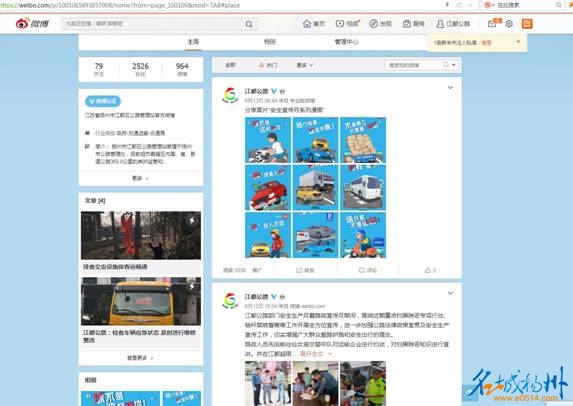573x406 pixels.
Task: Open the 更多 dropdown in the feed filter bar
Action: tap(305, 65)
